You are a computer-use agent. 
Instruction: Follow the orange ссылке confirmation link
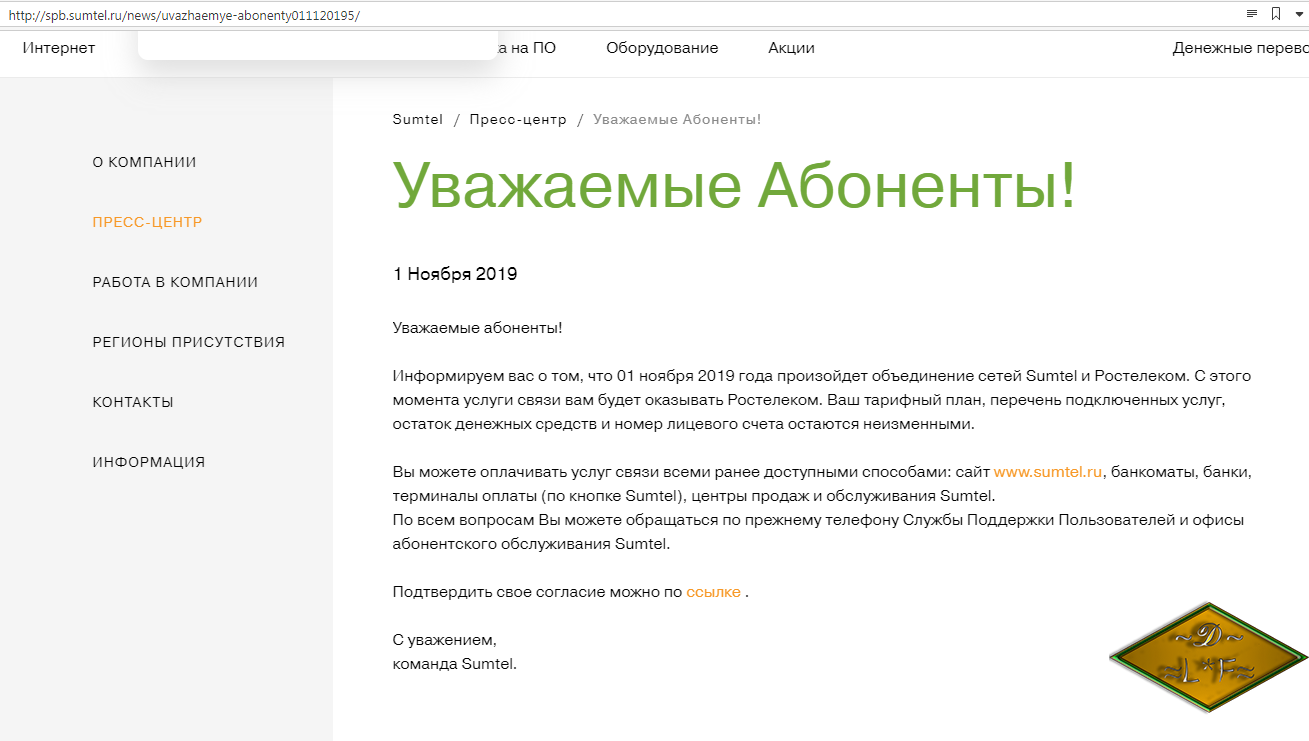(714, 592)
